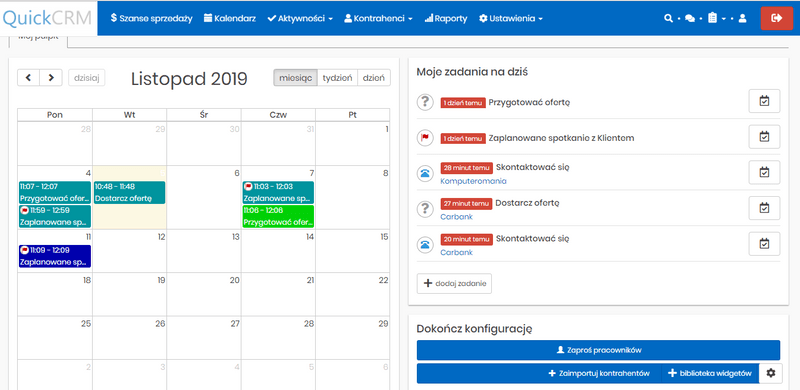Open the user profile icon
The width and height of the screenshot is (800, 390).
click(742, 18)
